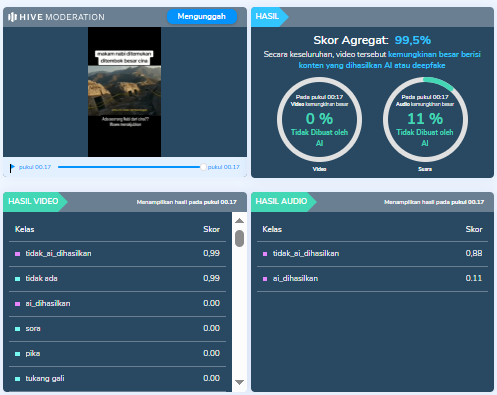Click the Mengunggah upload button
This screenshot has width=497, height=395.
[202, 16]
